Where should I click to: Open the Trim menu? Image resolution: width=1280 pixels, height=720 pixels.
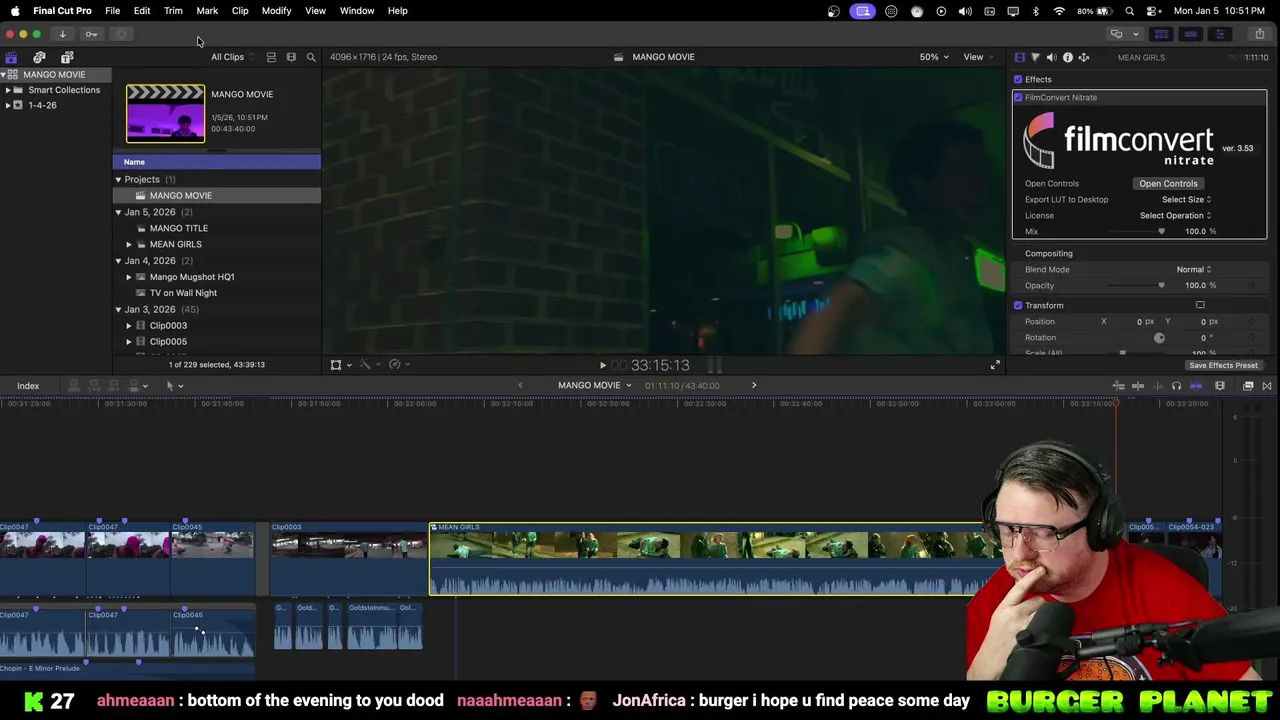(x=173, y=11)
